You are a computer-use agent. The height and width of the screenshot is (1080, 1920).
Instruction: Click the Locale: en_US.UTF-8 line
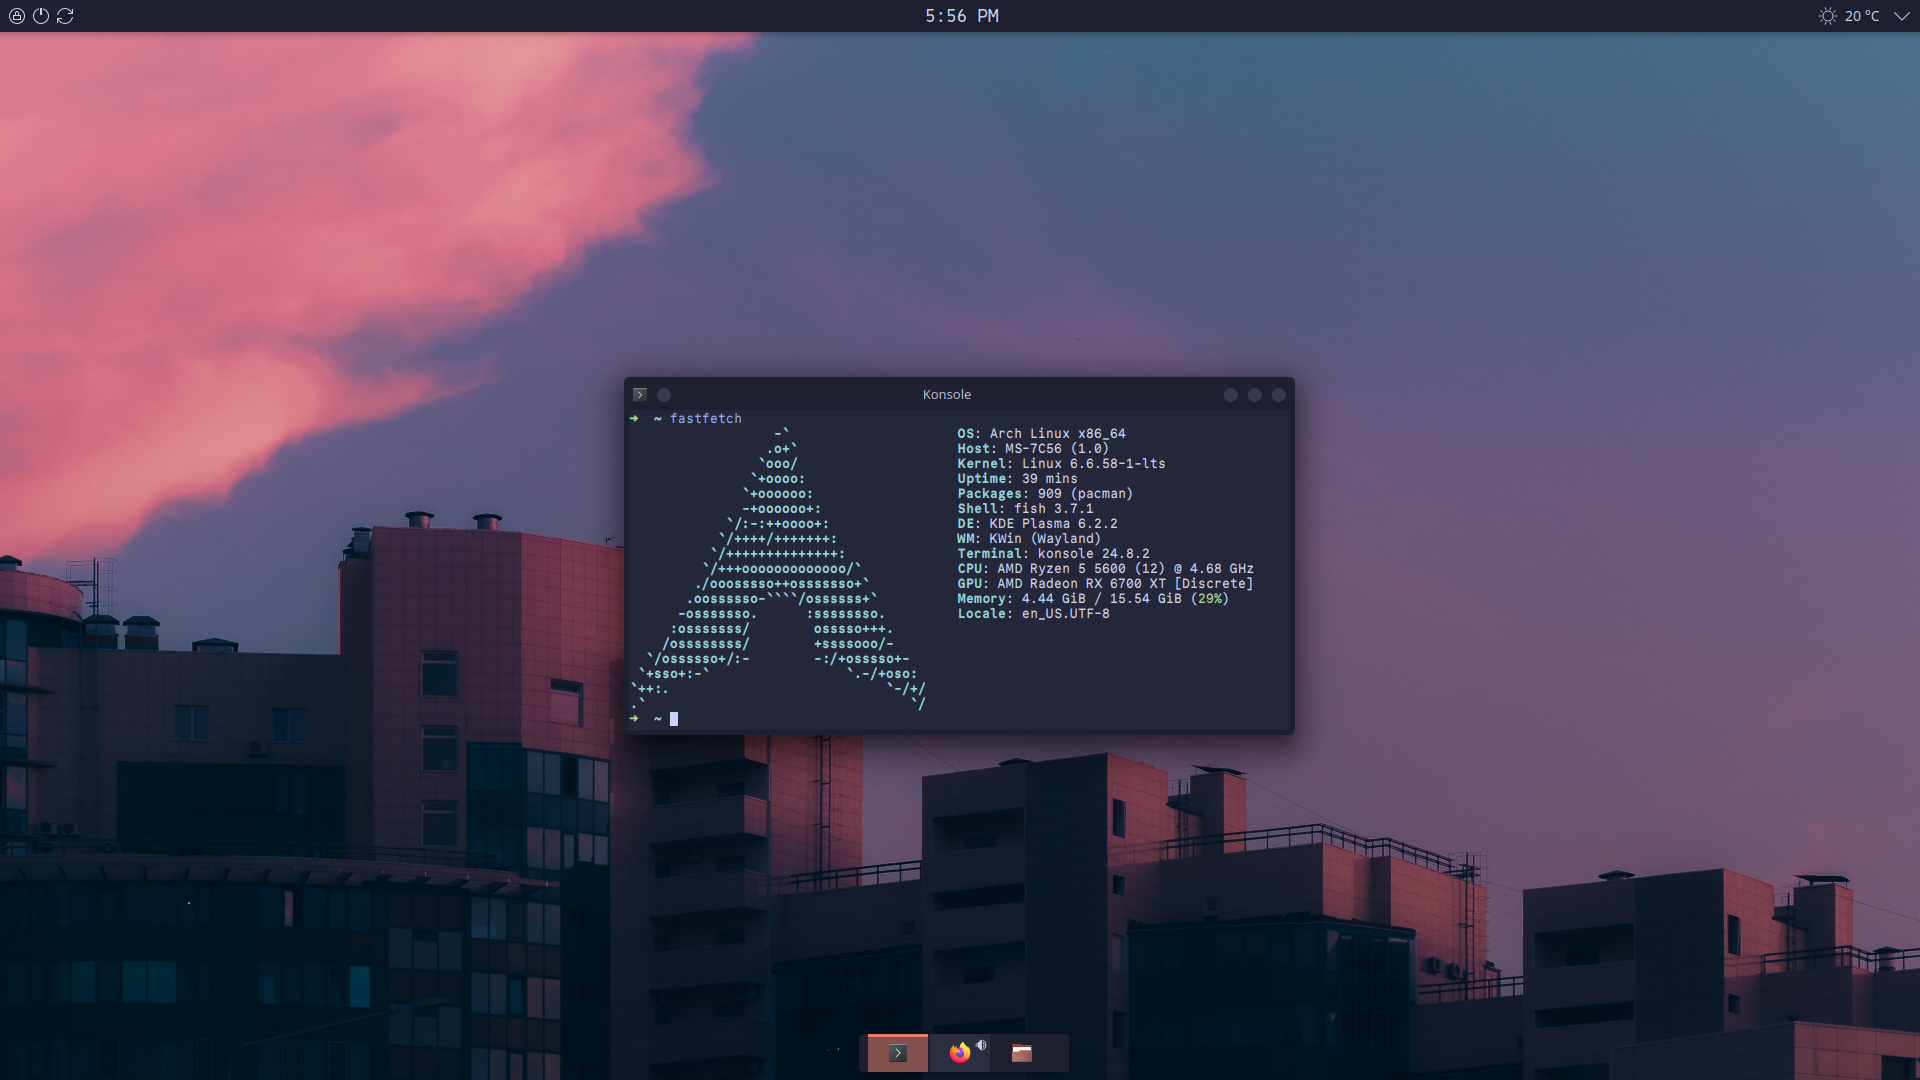1033,614
